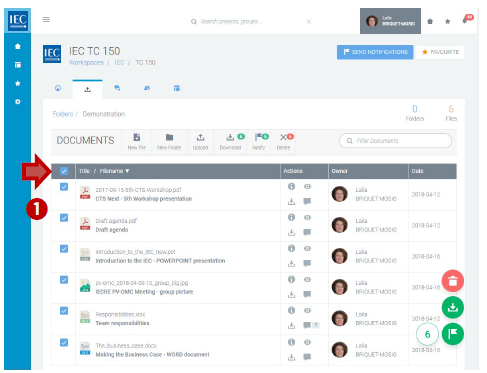
Task: Uncheck the Team responsibilities checkbox
Action: [64, 311]
